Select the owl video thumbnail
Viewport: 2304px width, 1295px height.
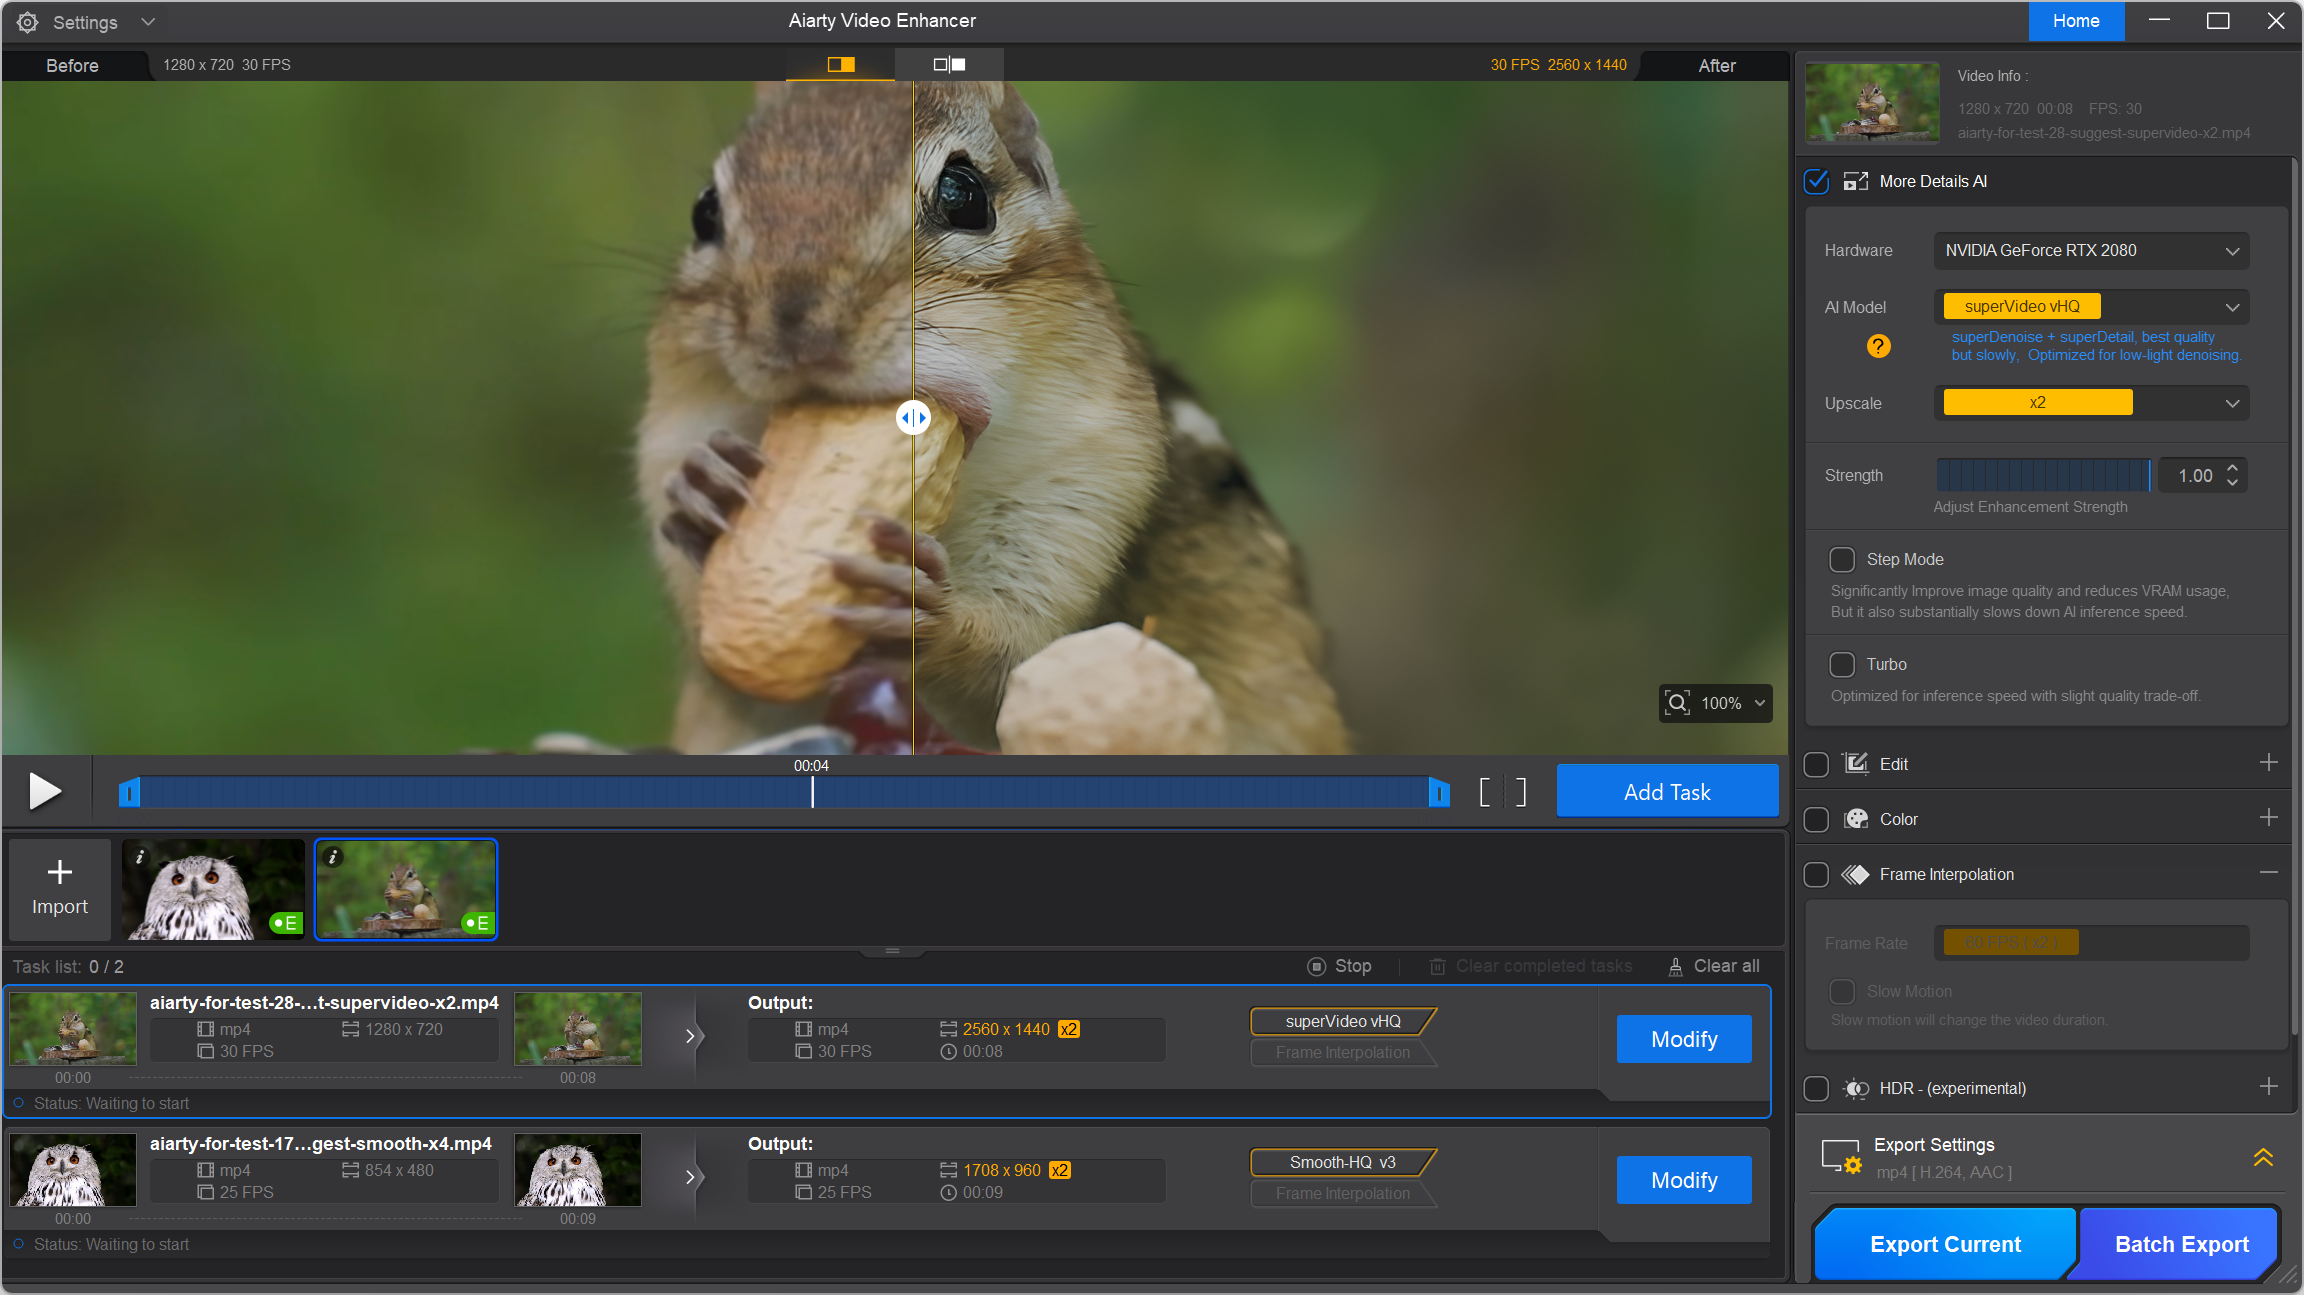(213, 890)
